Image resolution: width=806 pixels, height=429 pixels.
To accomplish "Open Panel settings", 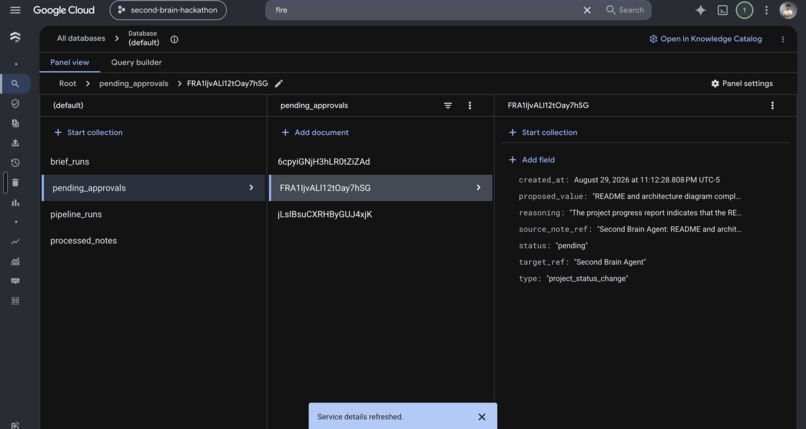I will coord(742,83).
